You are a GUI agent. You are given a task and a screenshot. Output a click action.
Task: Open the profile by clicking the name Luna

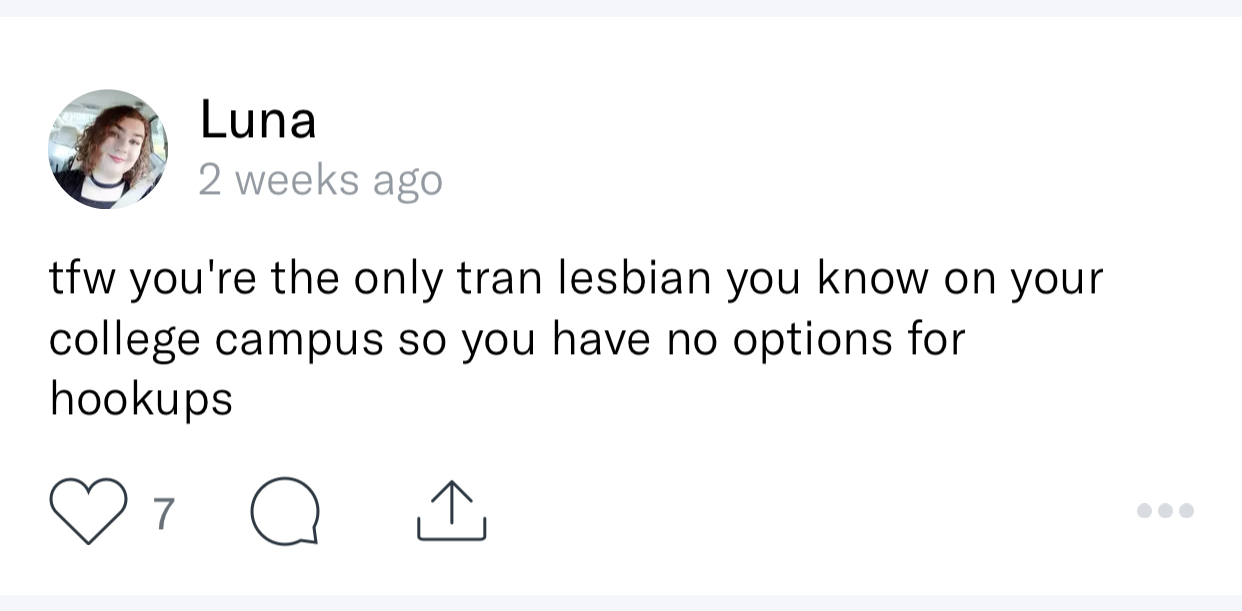[x=258, y=120]
